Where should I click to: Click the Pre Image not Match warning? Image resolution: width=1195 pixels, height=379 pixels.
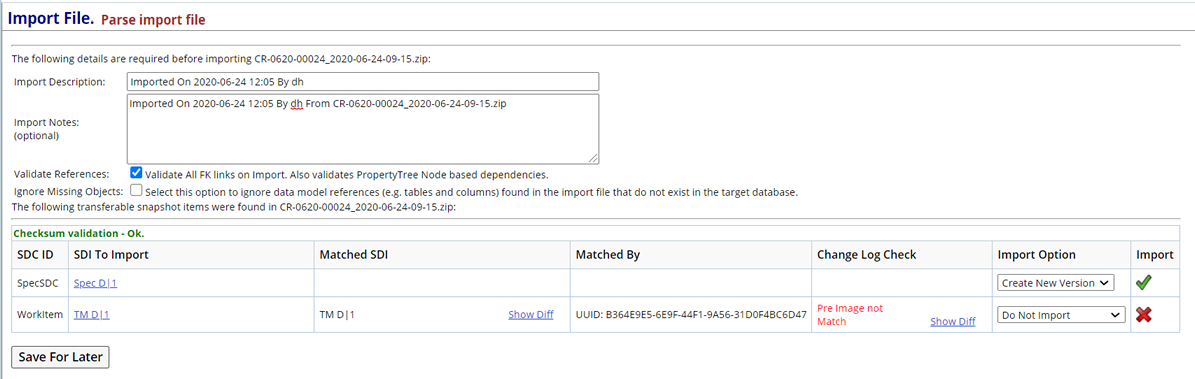[850, 315]
